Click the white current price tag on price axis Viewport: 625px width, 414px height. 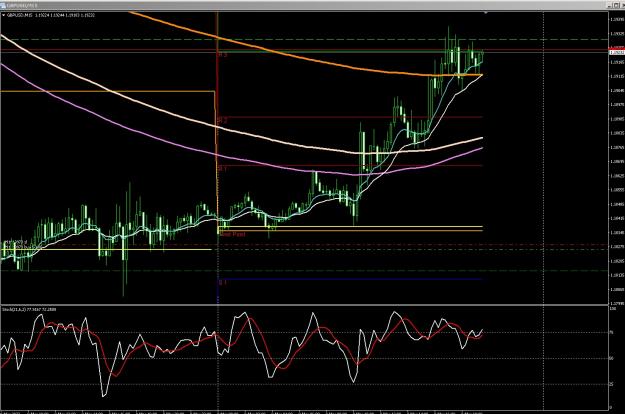(x=617, y=52)
